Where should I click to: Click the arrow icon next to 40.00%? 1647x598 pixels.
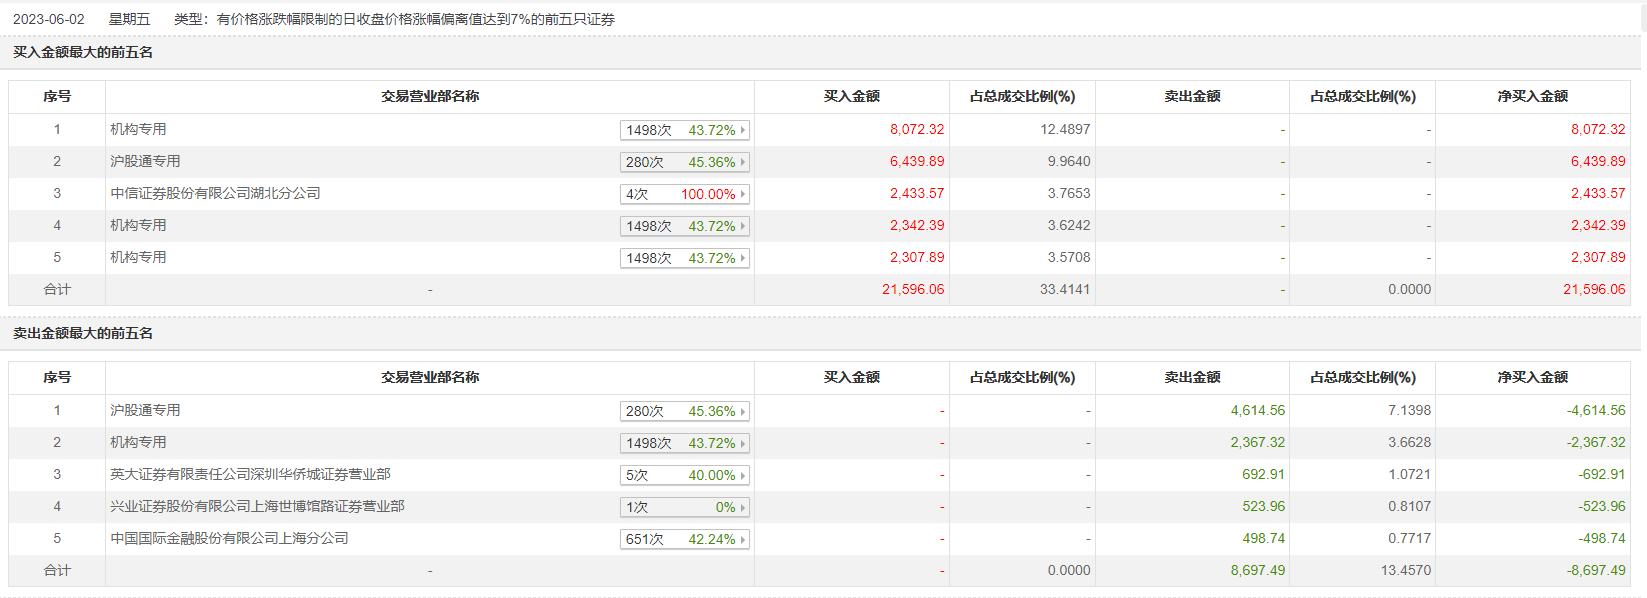pyautogui.click(x=743, y=475)
